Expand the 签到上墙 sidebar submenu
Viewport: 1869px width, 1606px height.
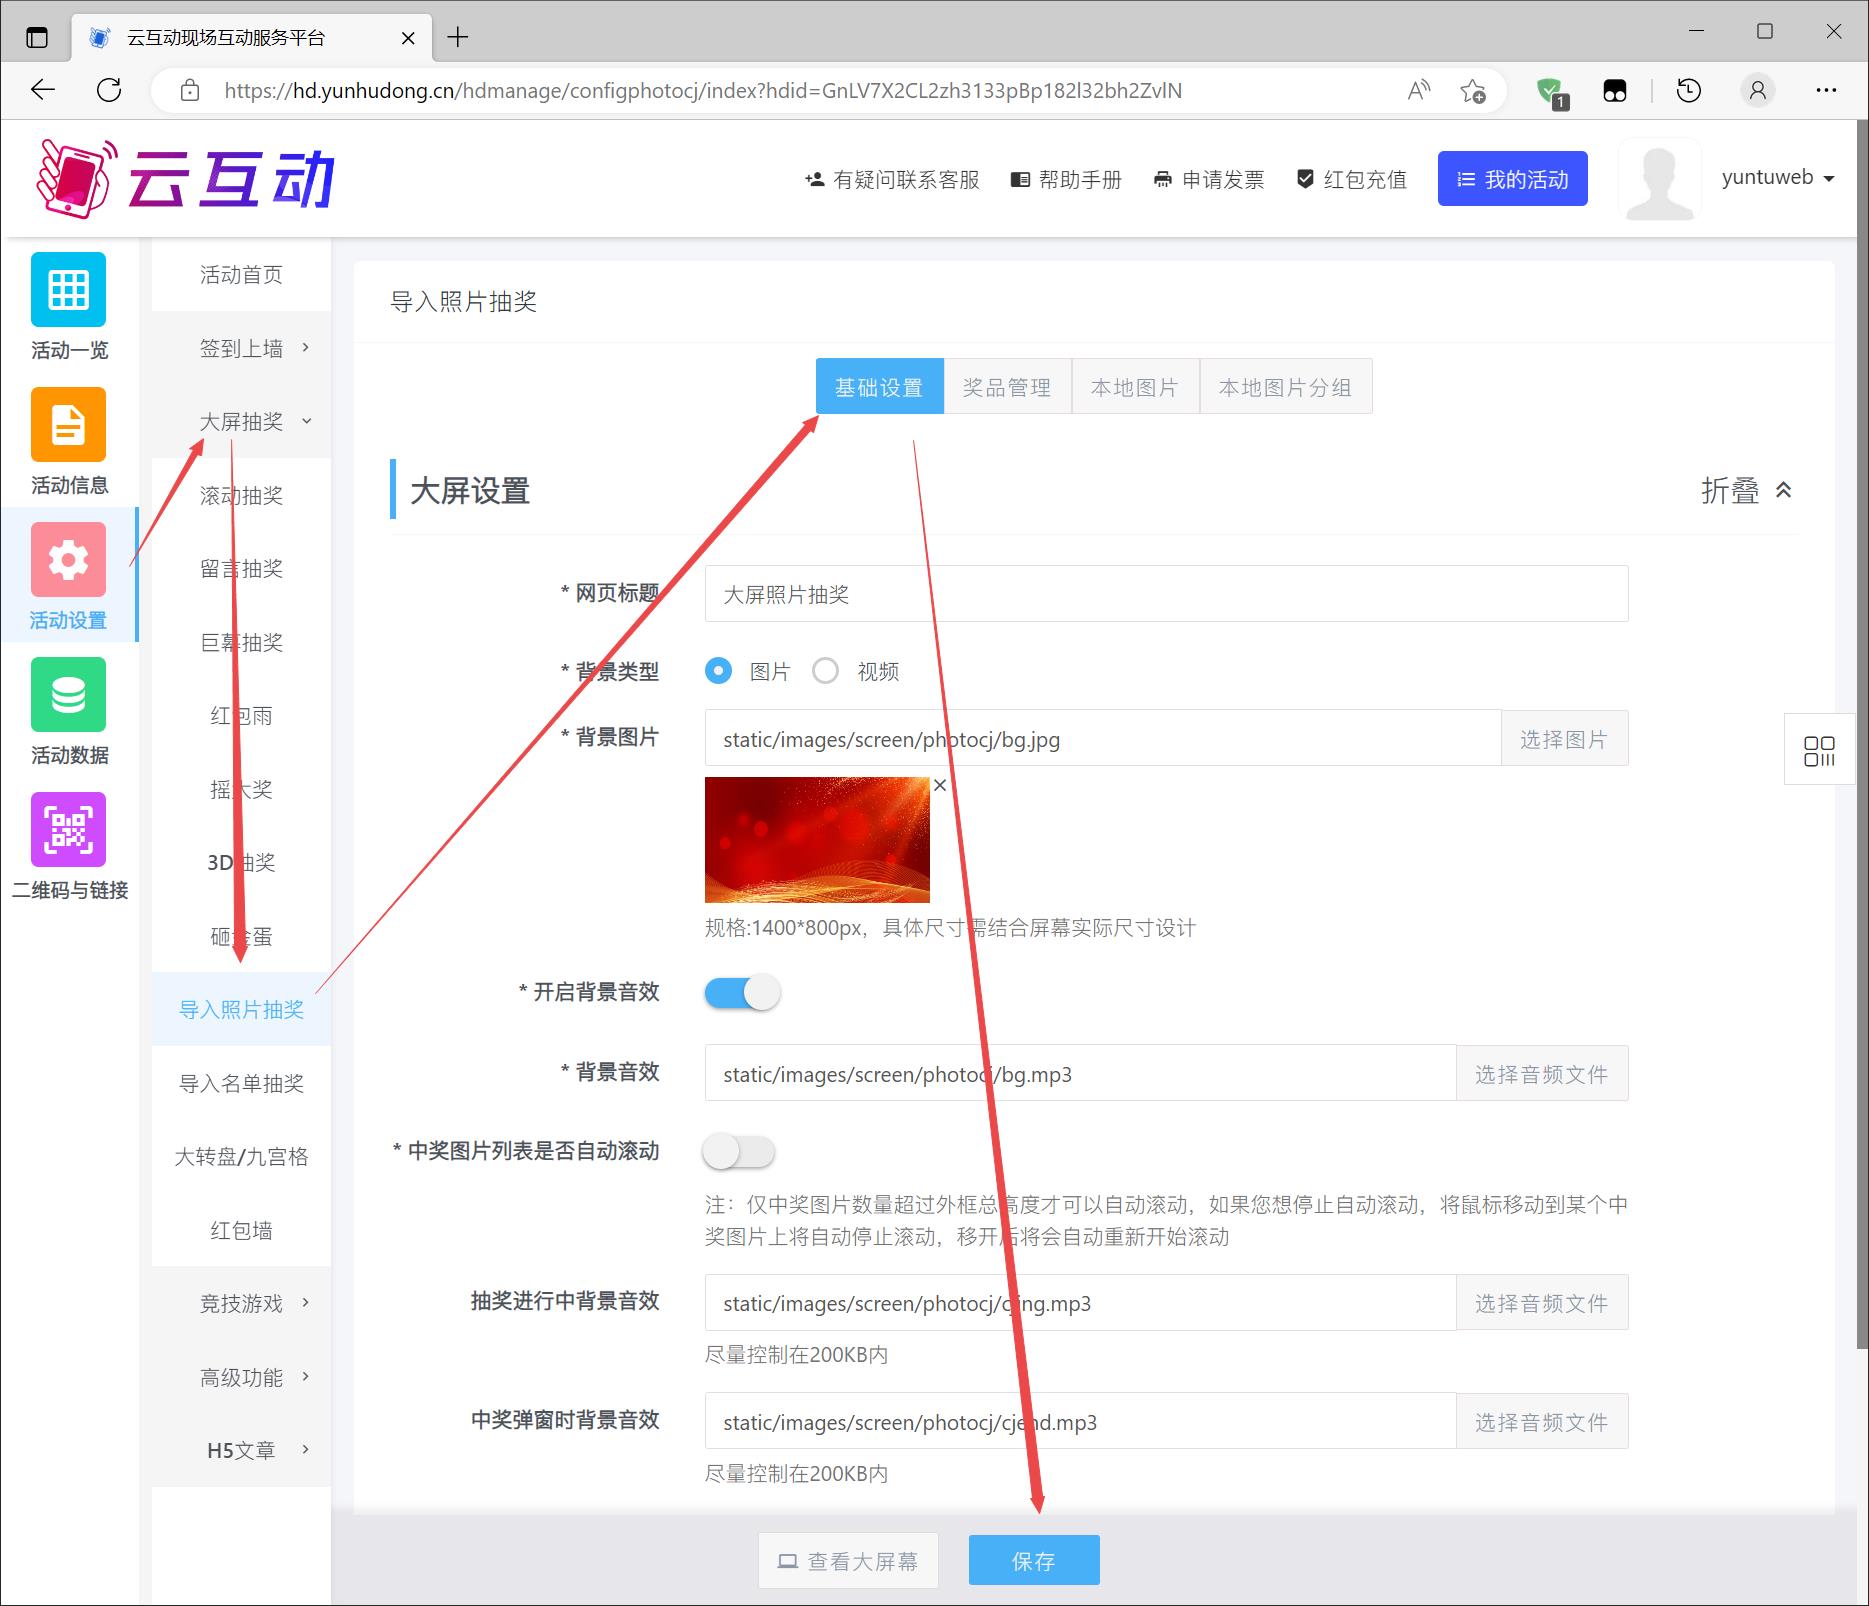click(242, 348)
